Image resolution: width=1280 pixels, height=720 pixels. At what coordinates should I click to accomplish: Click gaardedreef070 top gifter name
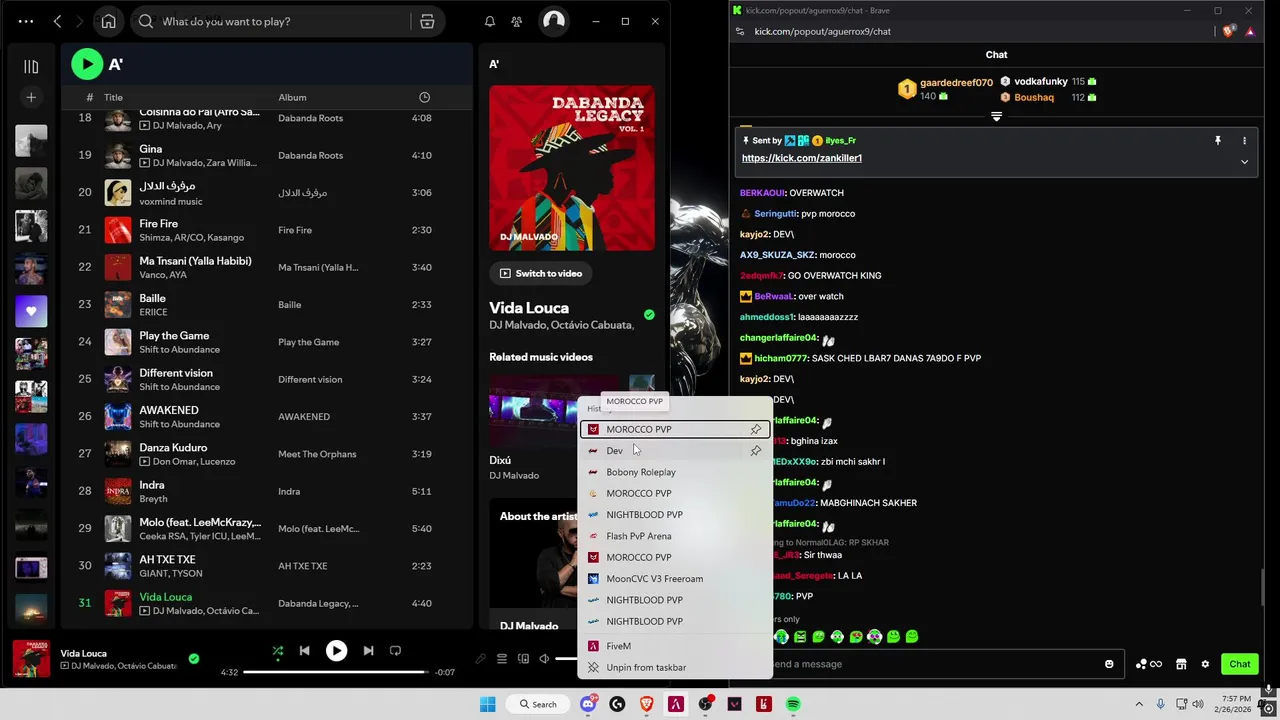tap(956, 82)
